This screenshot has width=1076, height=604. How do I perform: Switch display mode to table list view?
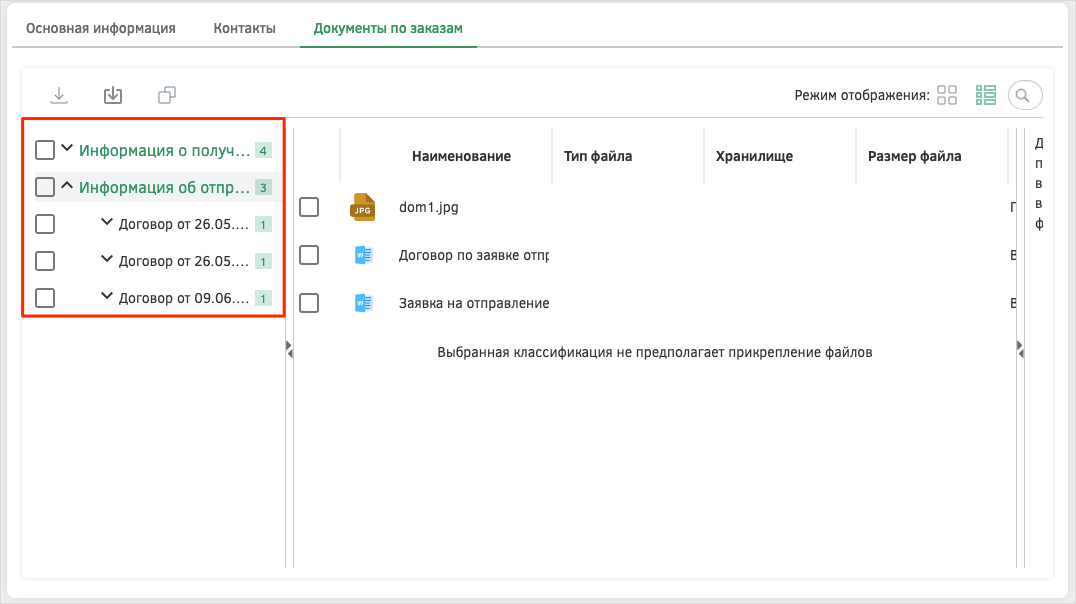986,95
